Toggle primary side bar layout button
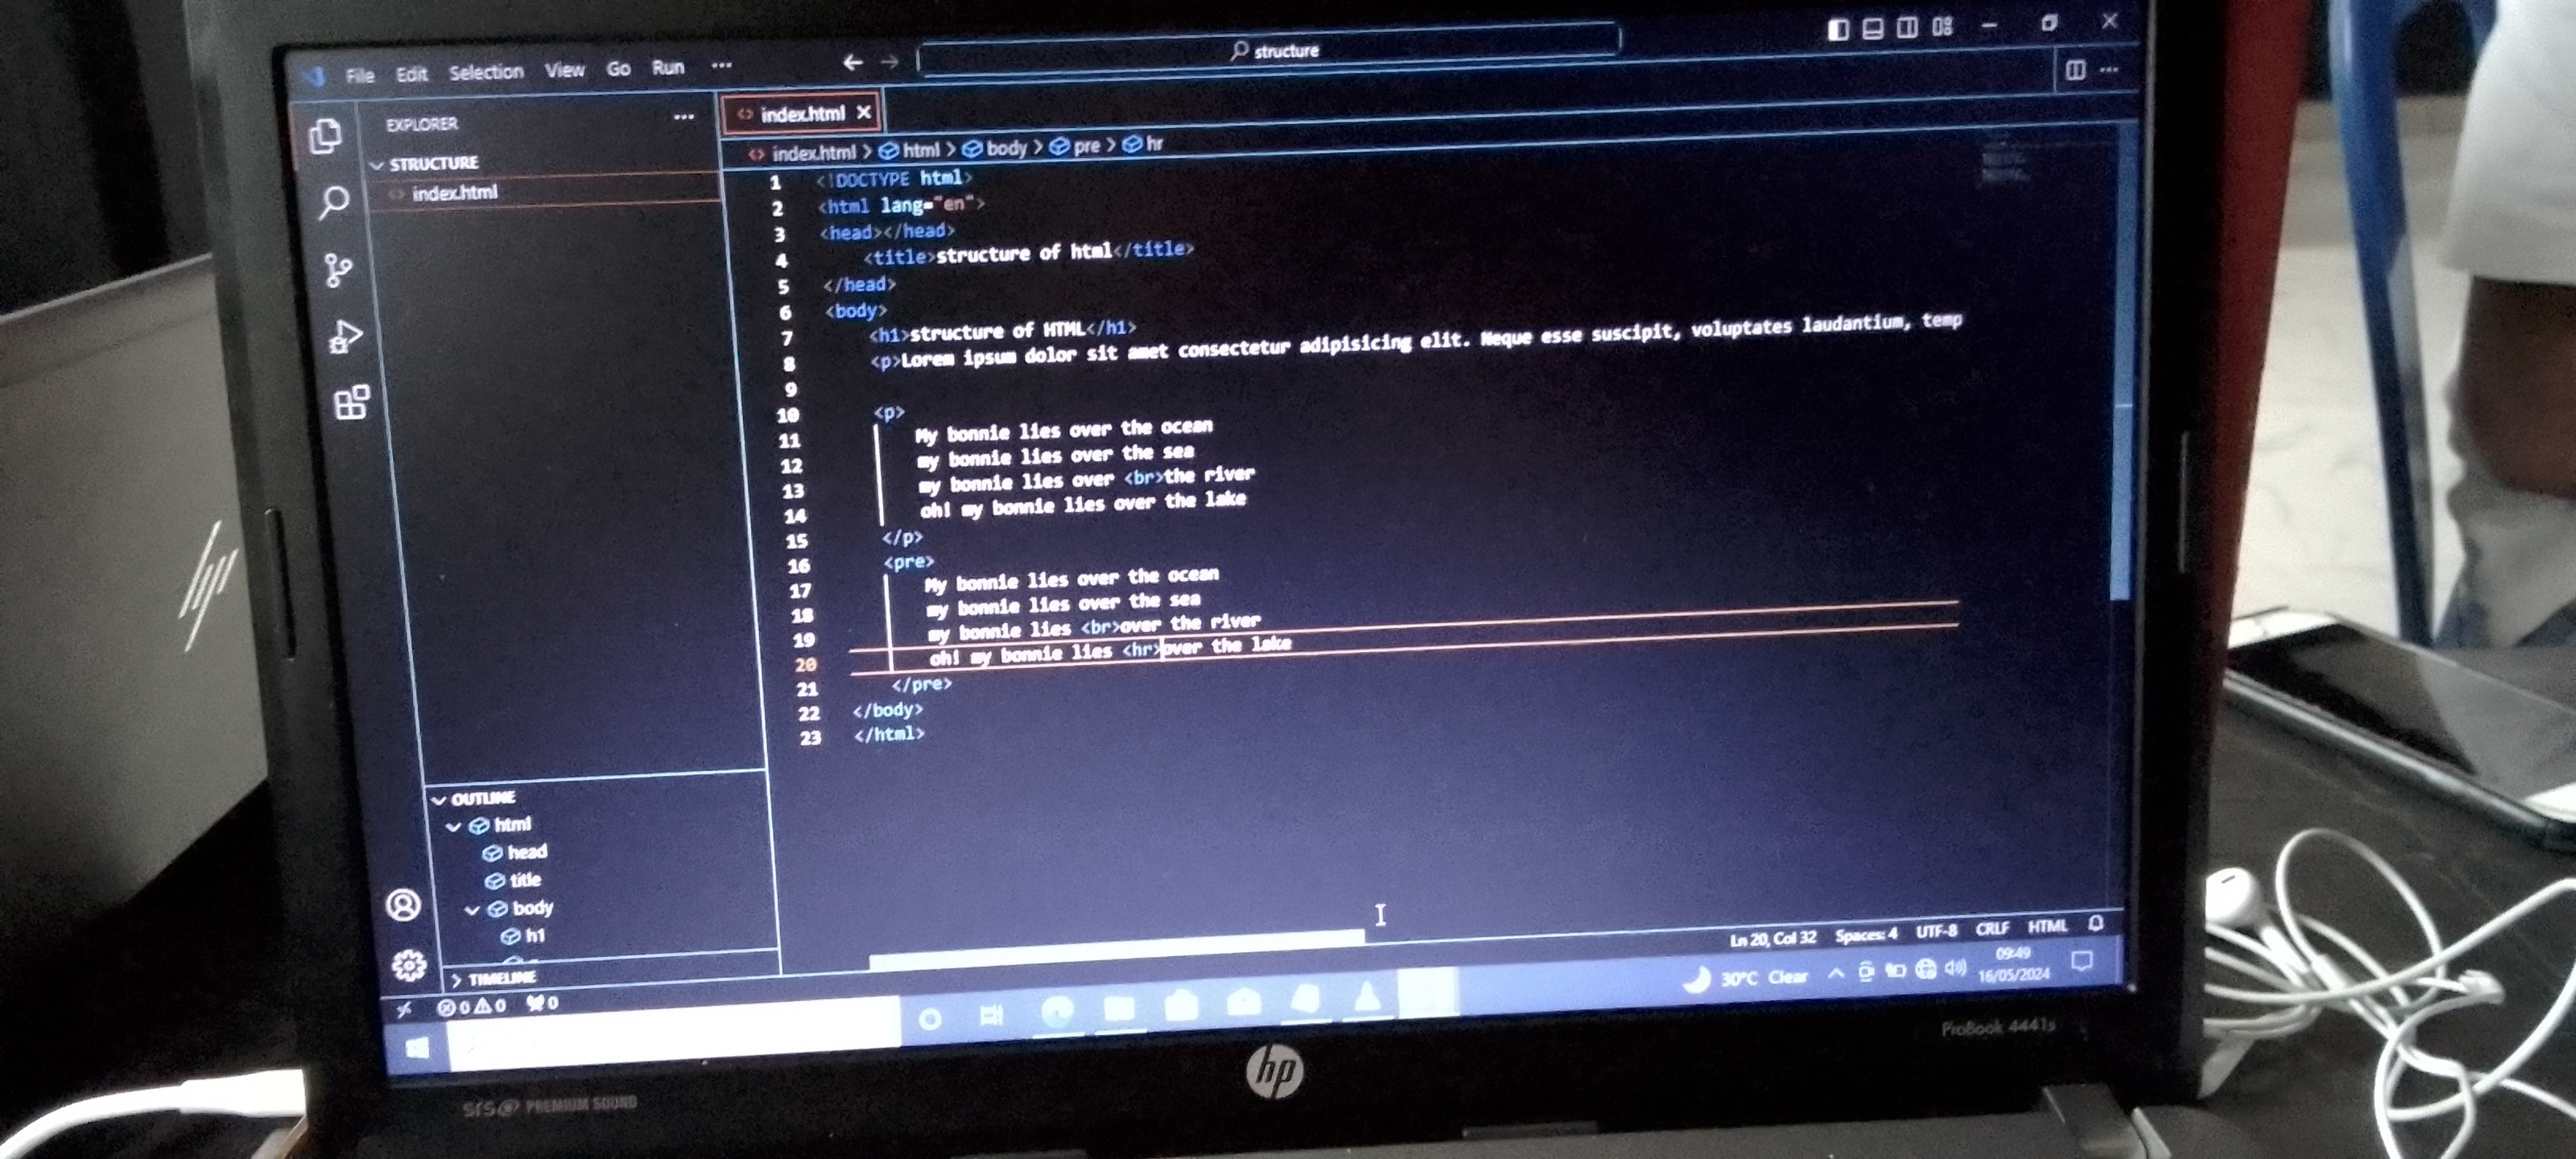The image size is (2576, 1159). point(1837,29)
